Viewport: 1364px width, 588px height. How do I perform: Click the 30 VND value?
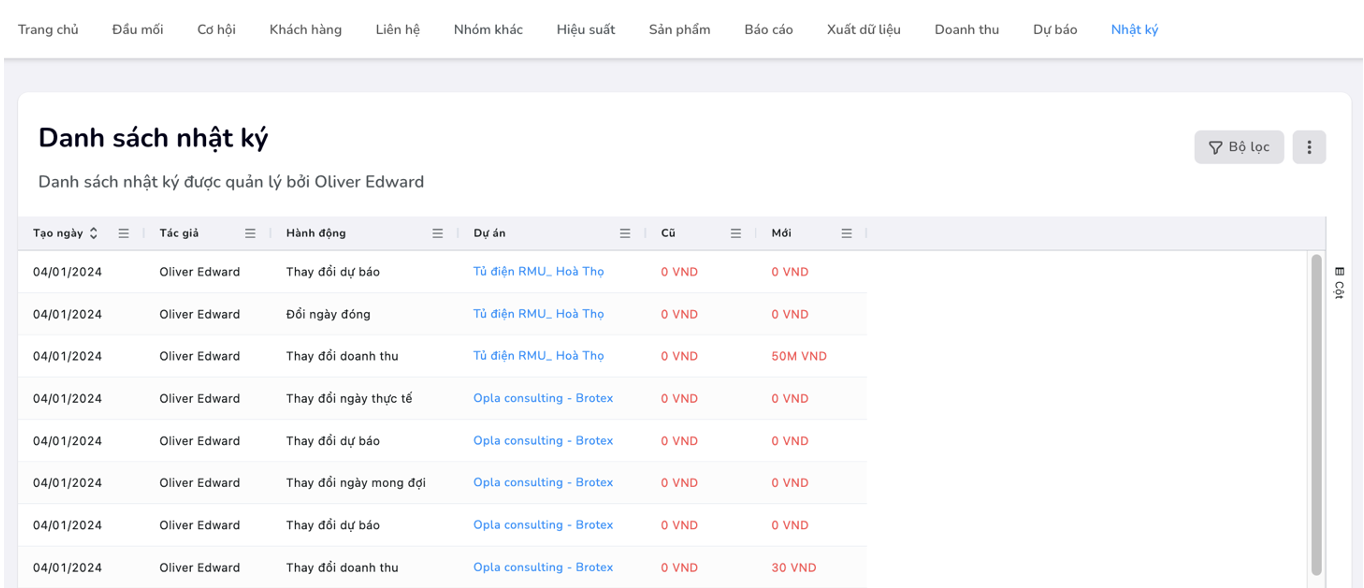[794, 567]
